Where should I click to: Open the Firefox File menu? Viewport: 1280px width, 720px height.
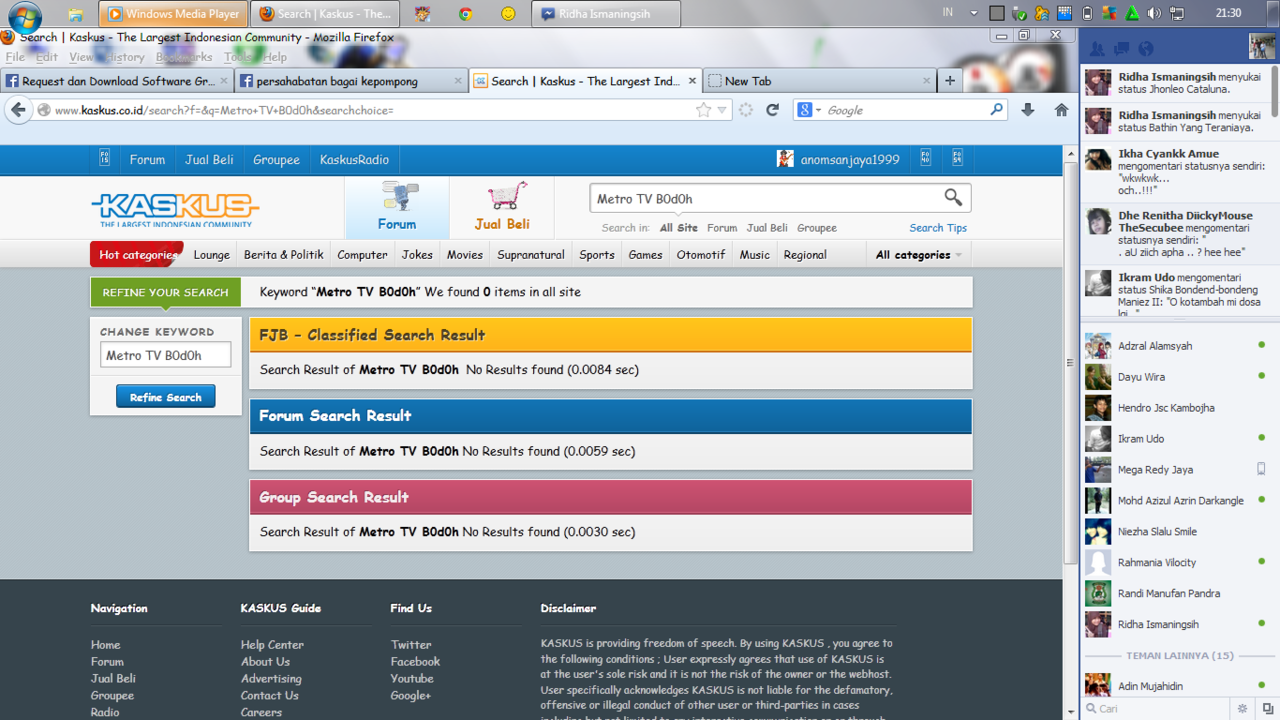click(x=15, y=57)
